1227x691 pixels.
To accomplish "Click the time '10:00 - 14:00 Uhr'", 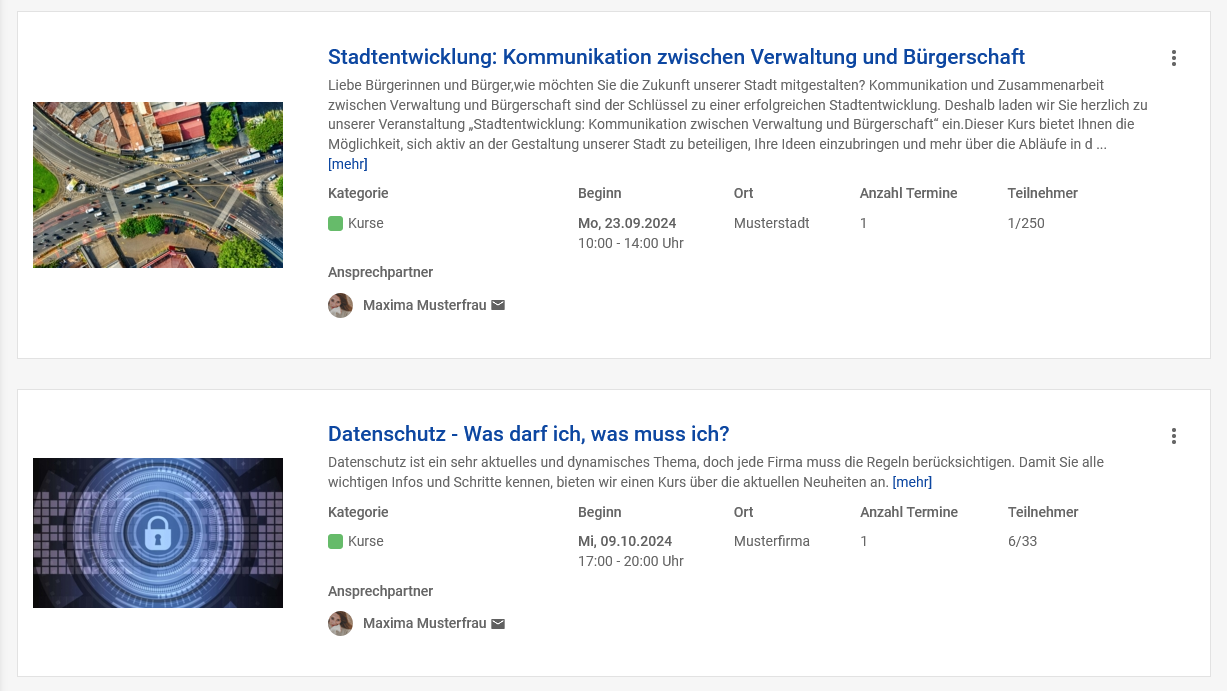I will [x=631, y=243].
